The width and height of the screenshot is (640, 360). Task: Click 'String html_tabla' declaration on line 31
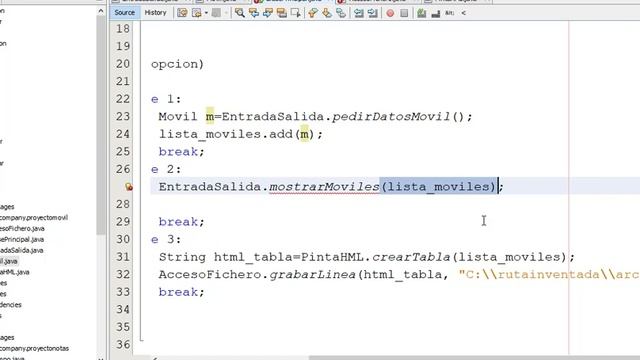(226, 257)
